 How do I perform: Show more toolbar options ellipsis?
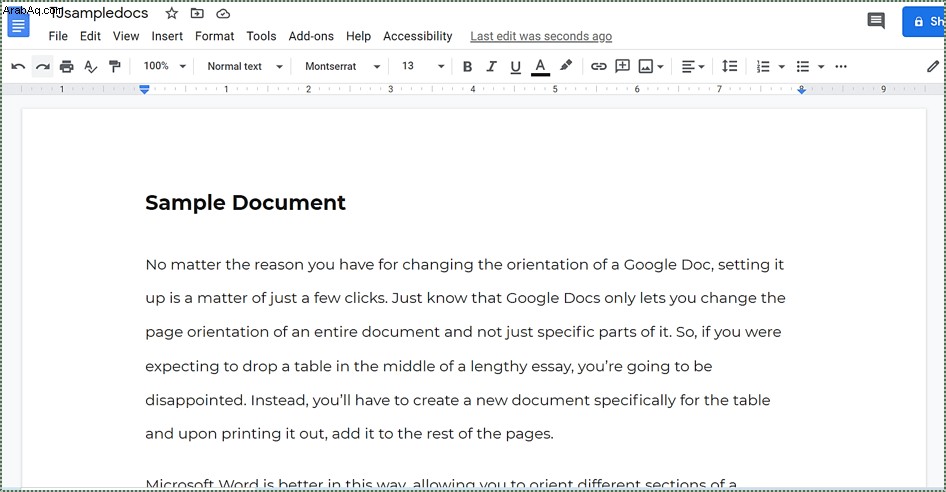click(841, 66)
